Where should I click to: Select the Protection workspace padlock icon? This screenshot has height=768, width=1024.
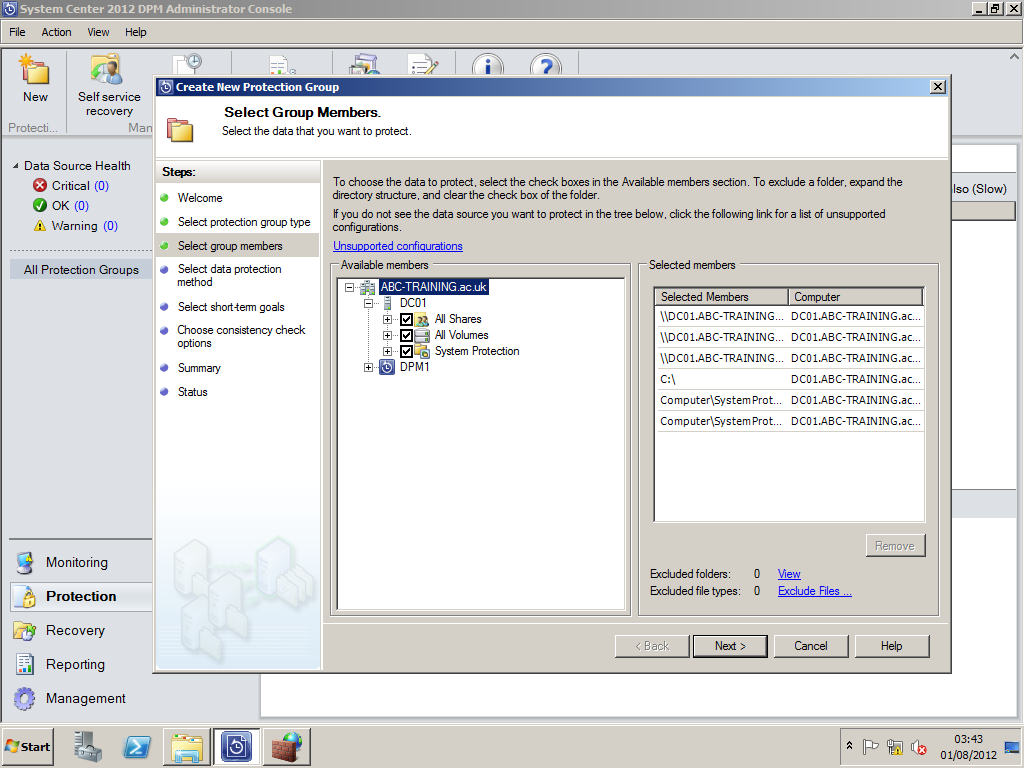click(27, 596)
